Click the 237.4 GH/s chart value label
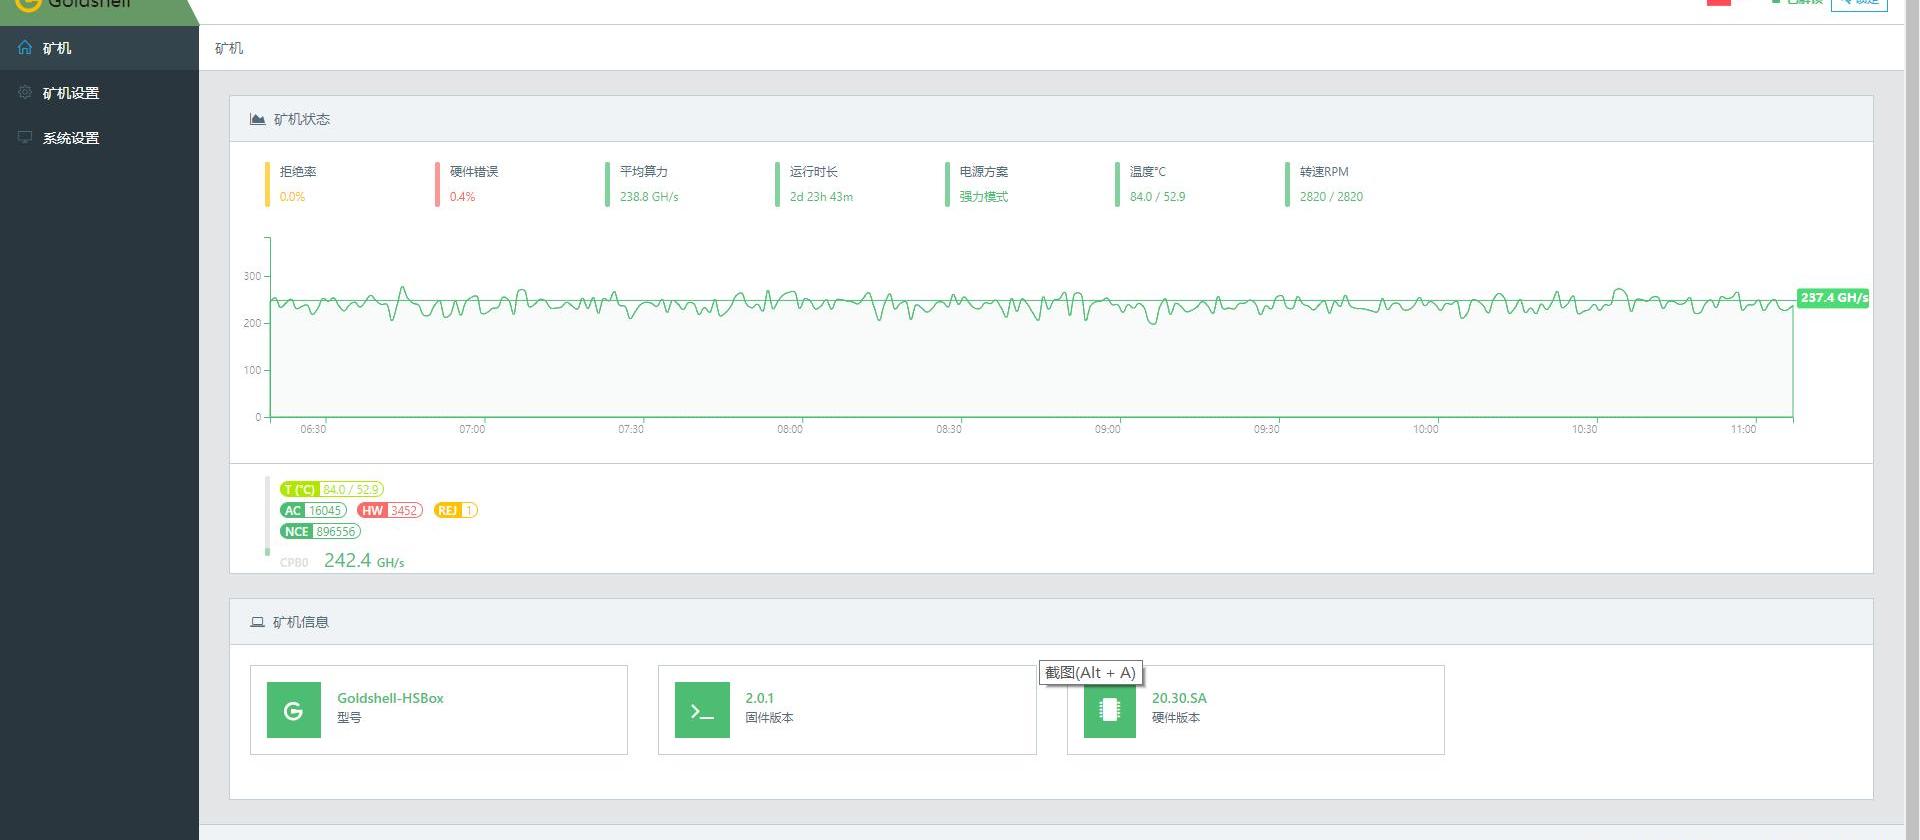Image resolution: width=1920 pixels, height=840 pixels. coord(1832,298)
